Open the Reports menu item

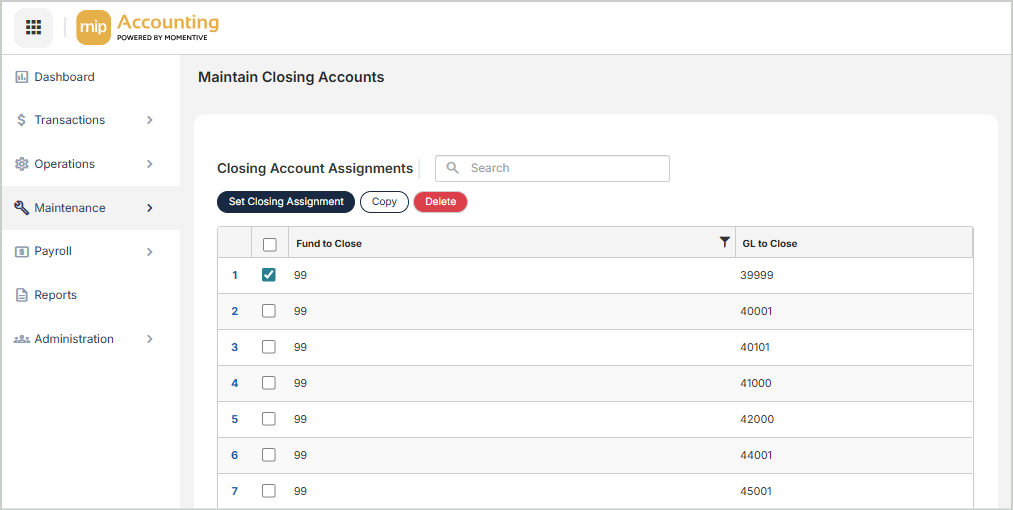(55, 295)
